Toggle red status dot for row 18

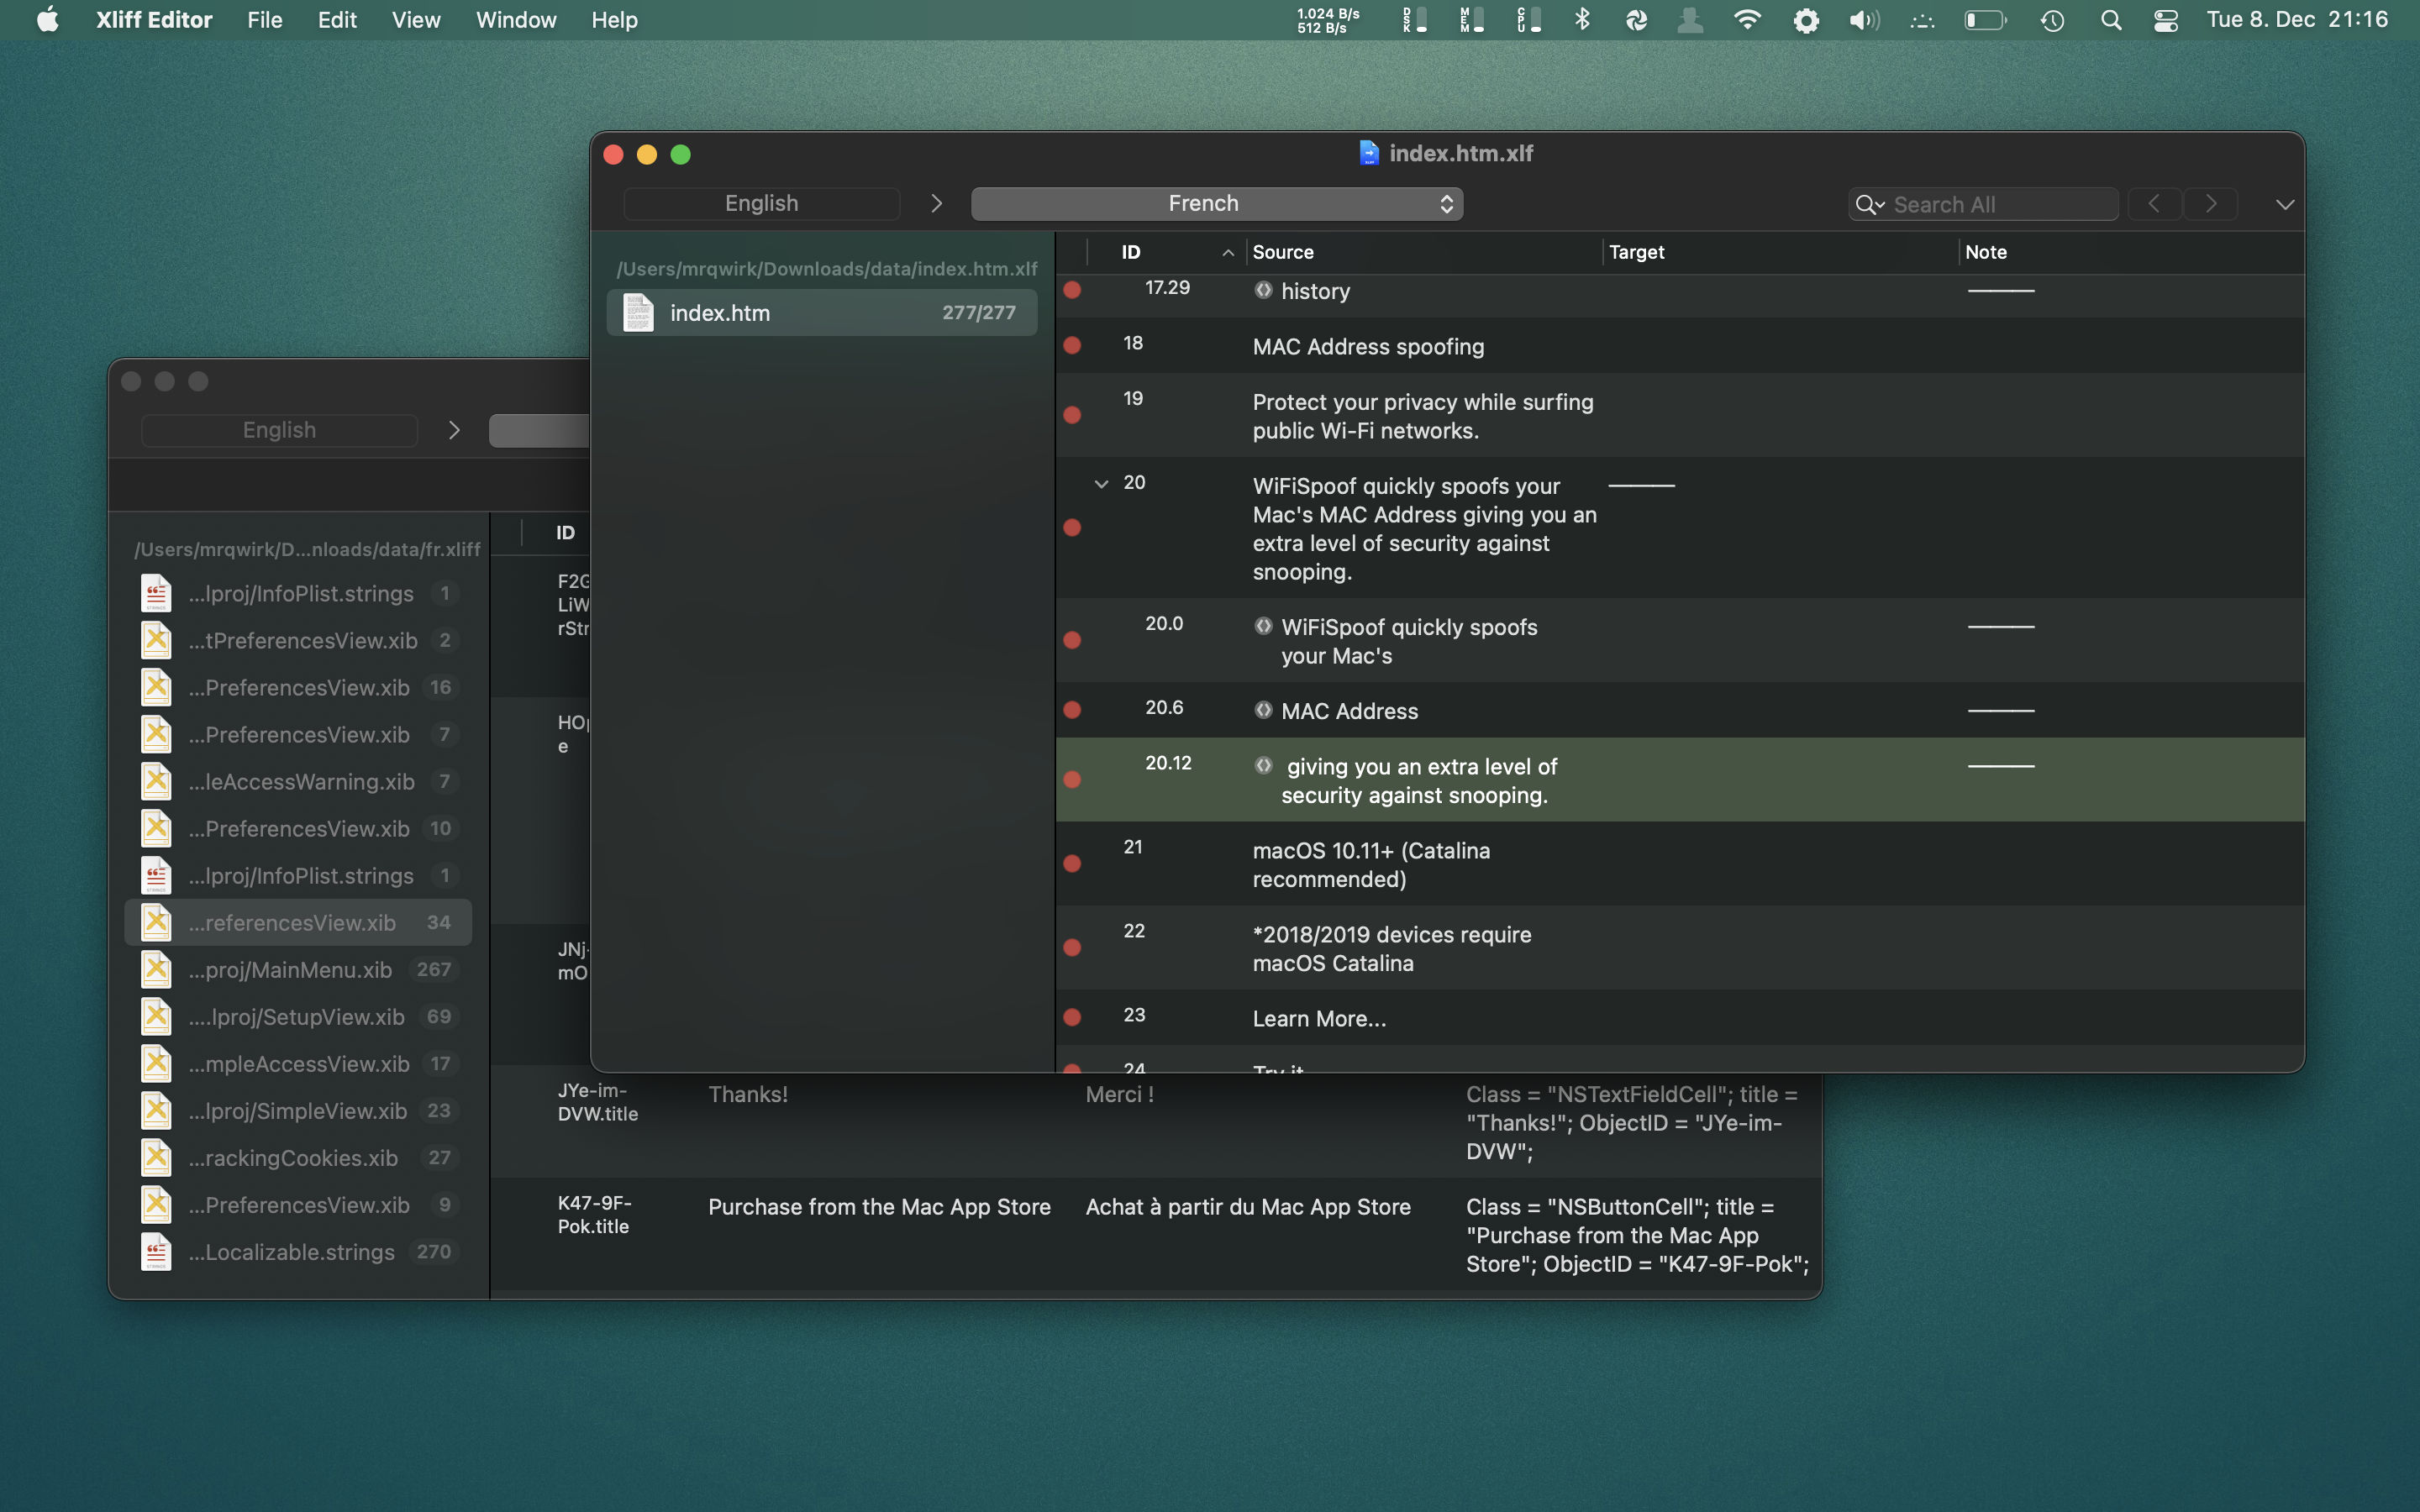1072,346
